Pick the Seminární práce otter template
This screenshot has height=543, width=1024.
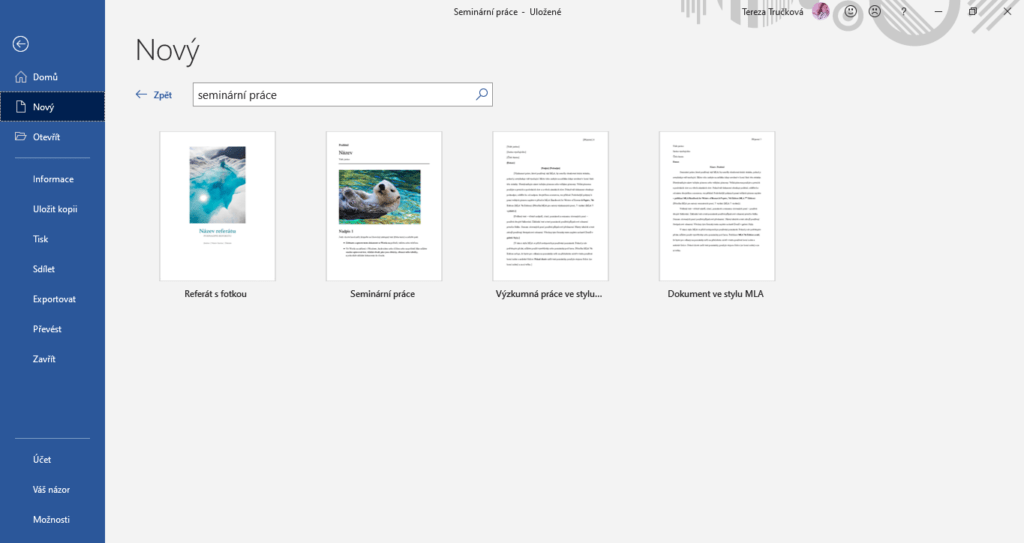383,206
